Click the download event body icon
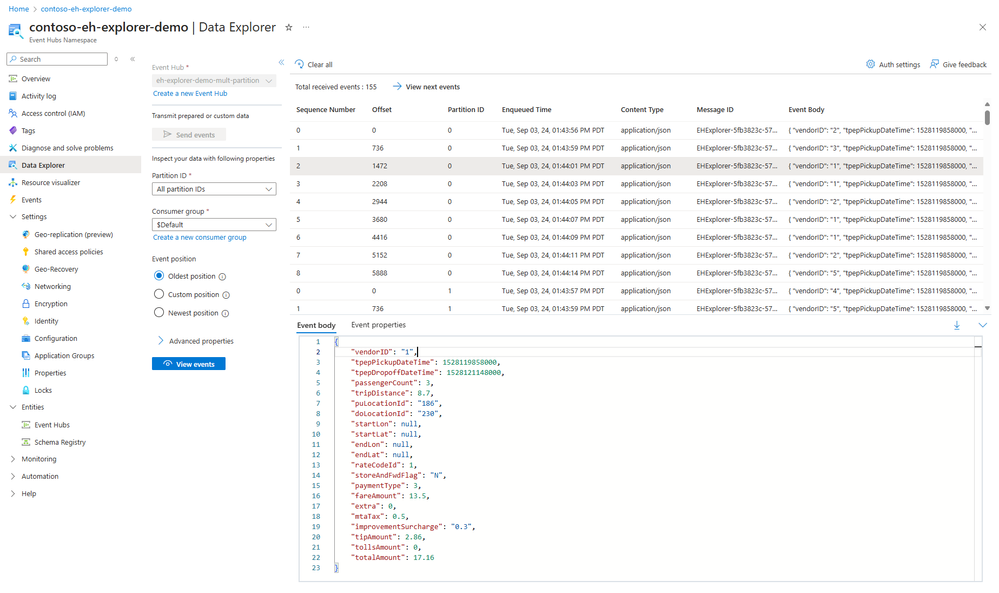This screenshot has height=593, width=999. click(957, 325)
